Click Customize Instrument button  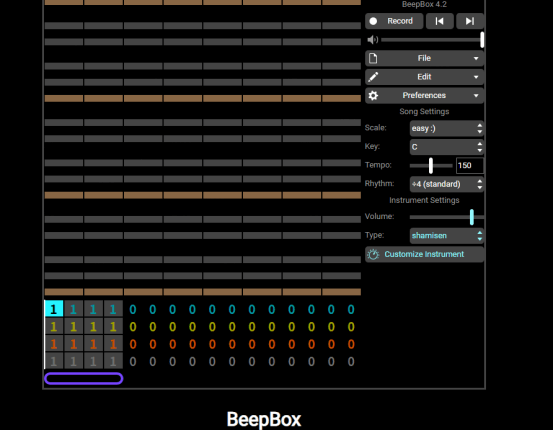(x=424, y=254)
